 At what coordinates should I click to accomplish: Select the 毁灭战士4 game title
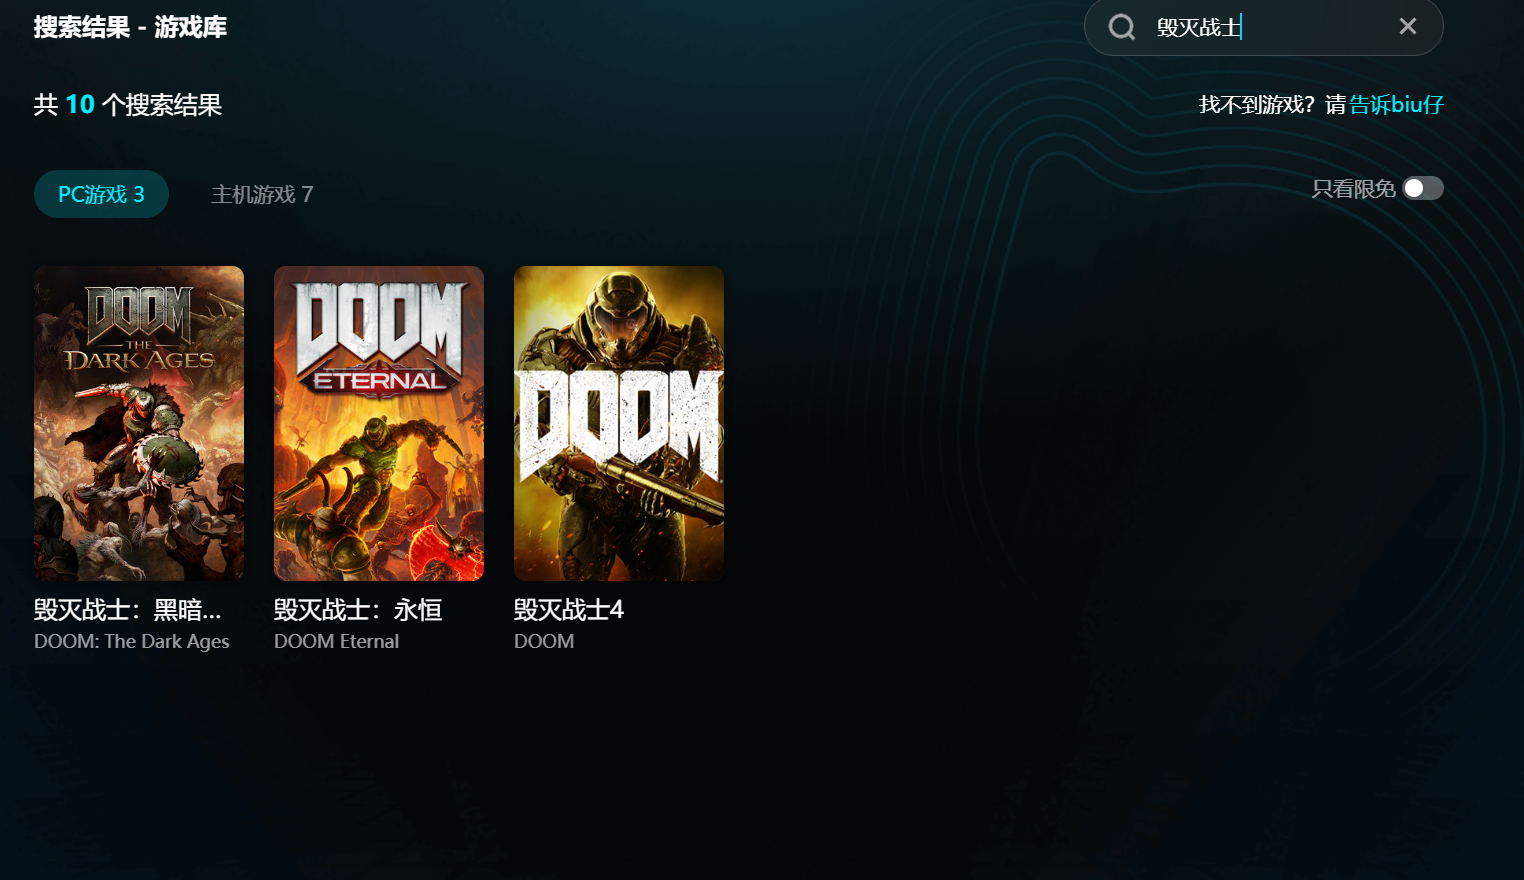coord(569,610)
